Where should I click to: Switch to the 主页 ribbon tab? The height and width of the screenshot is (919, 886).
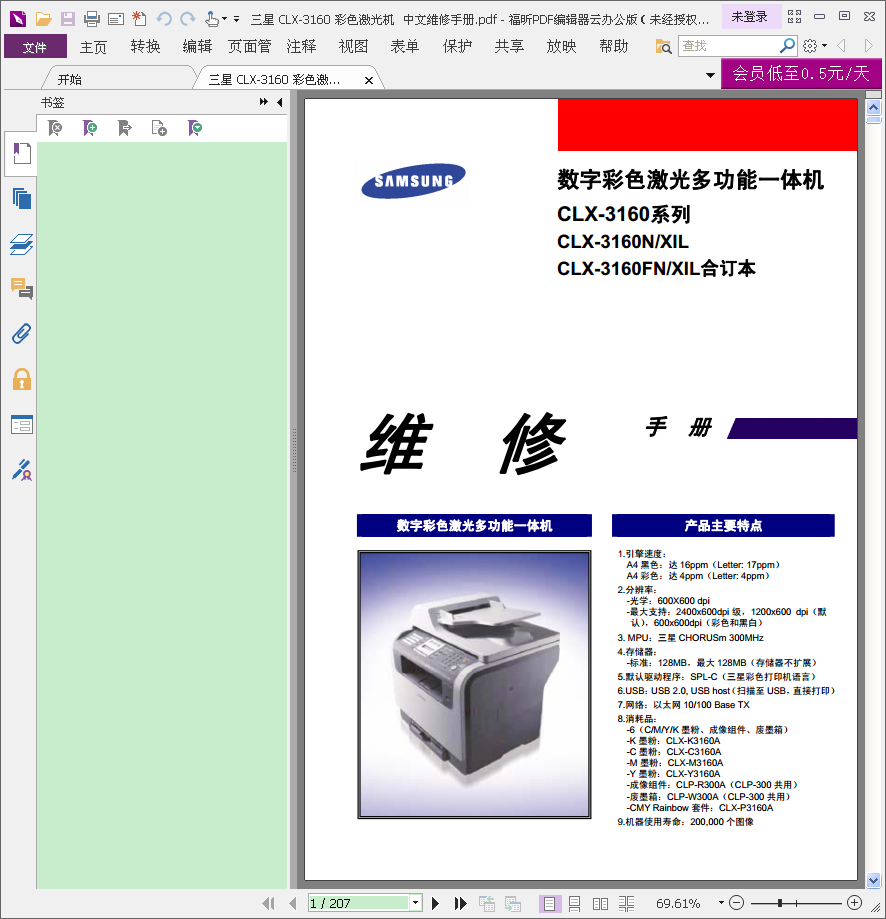[93, 46]
